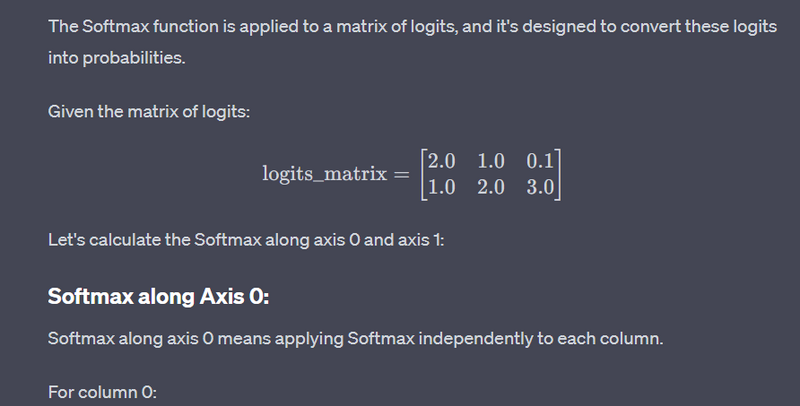Click the 1.0 value in the matrix's top row
The width and height of the screenshot is (800, 406).
[x=491, y=161]
